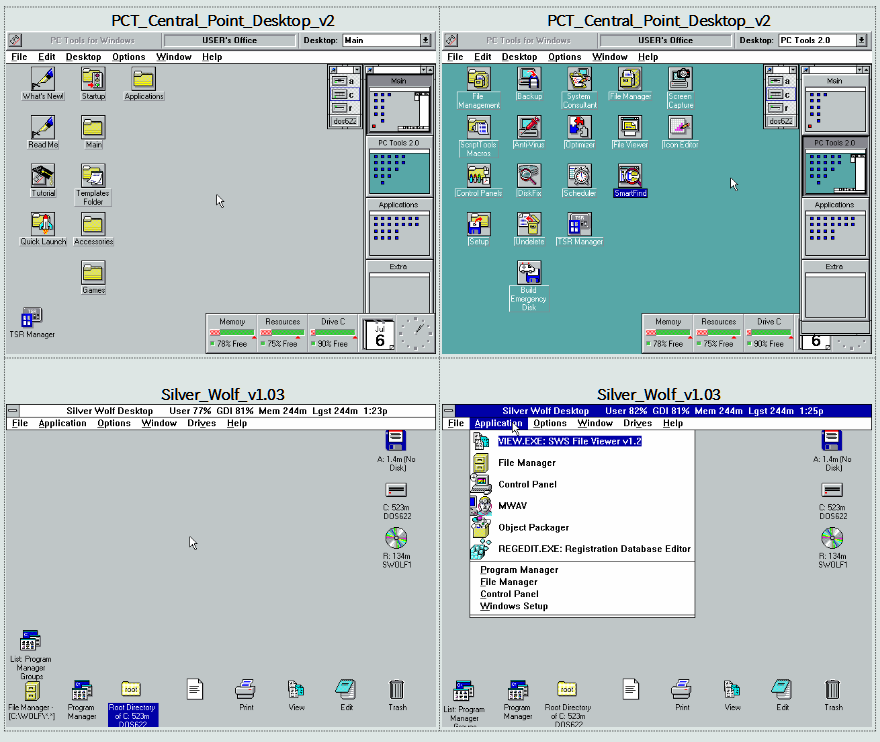This screenshot has width=880, height=742.
Task: Open Drives menu in Silver Wolf window showing 1:23p
Action: click(201, 423)
